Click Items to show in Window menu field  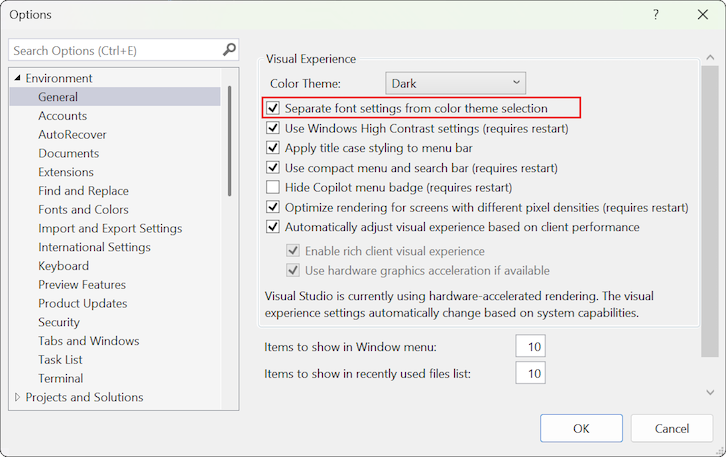tap(531, 346)
